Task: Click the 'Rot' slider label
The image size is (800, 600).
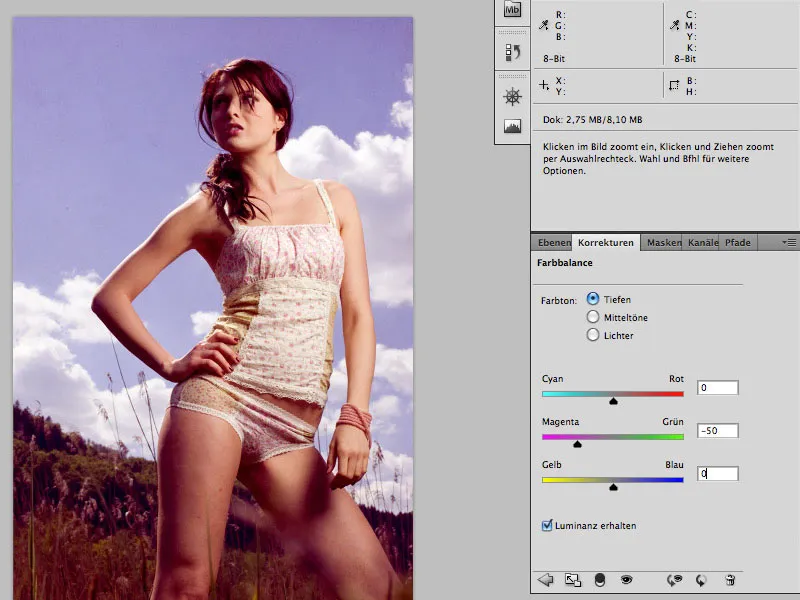Action: point(676,379)
